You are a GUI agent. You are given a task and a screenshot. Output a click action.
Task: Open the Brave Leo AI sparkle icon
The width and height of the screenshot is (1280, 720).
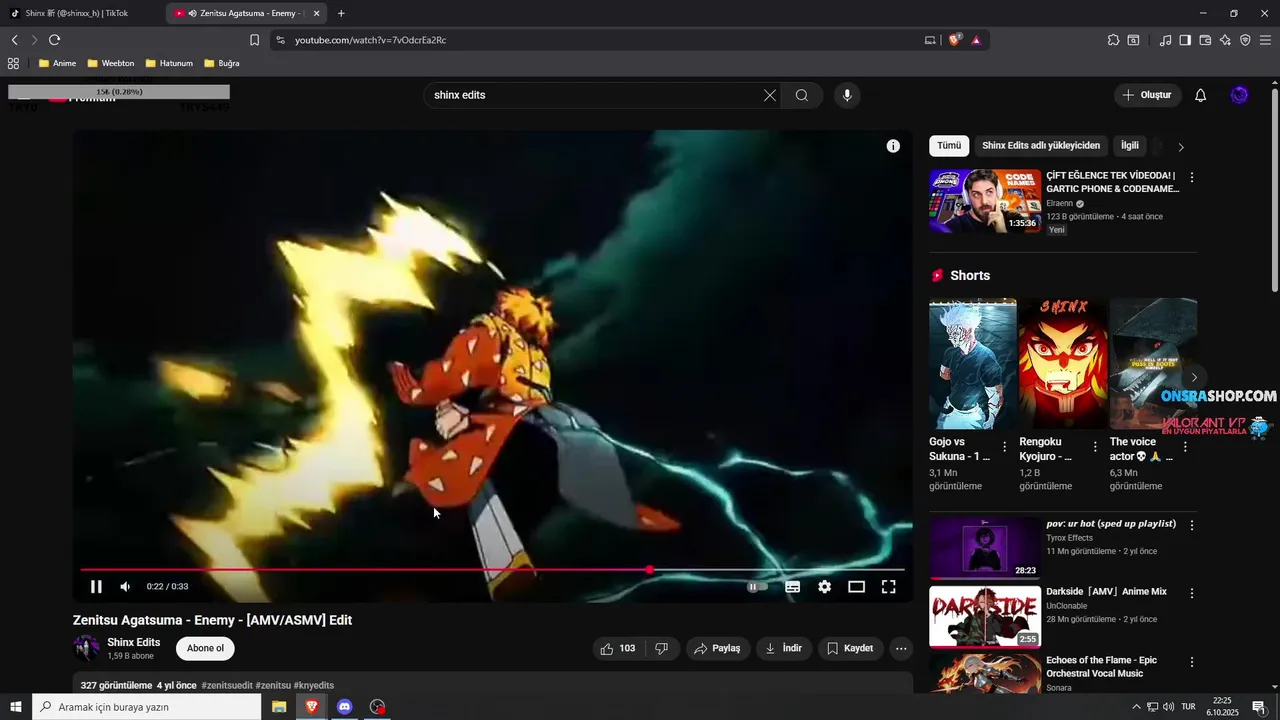pyautogui.click(x=1225, y=40)
